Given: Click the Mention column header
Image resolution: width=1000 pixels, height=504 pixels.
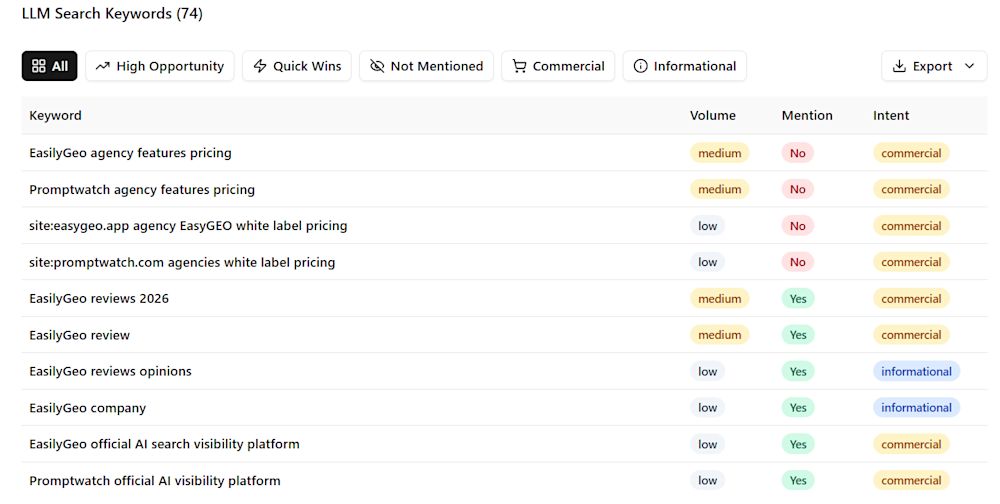Looking at the screenshot, I should (x=807, y=115).
